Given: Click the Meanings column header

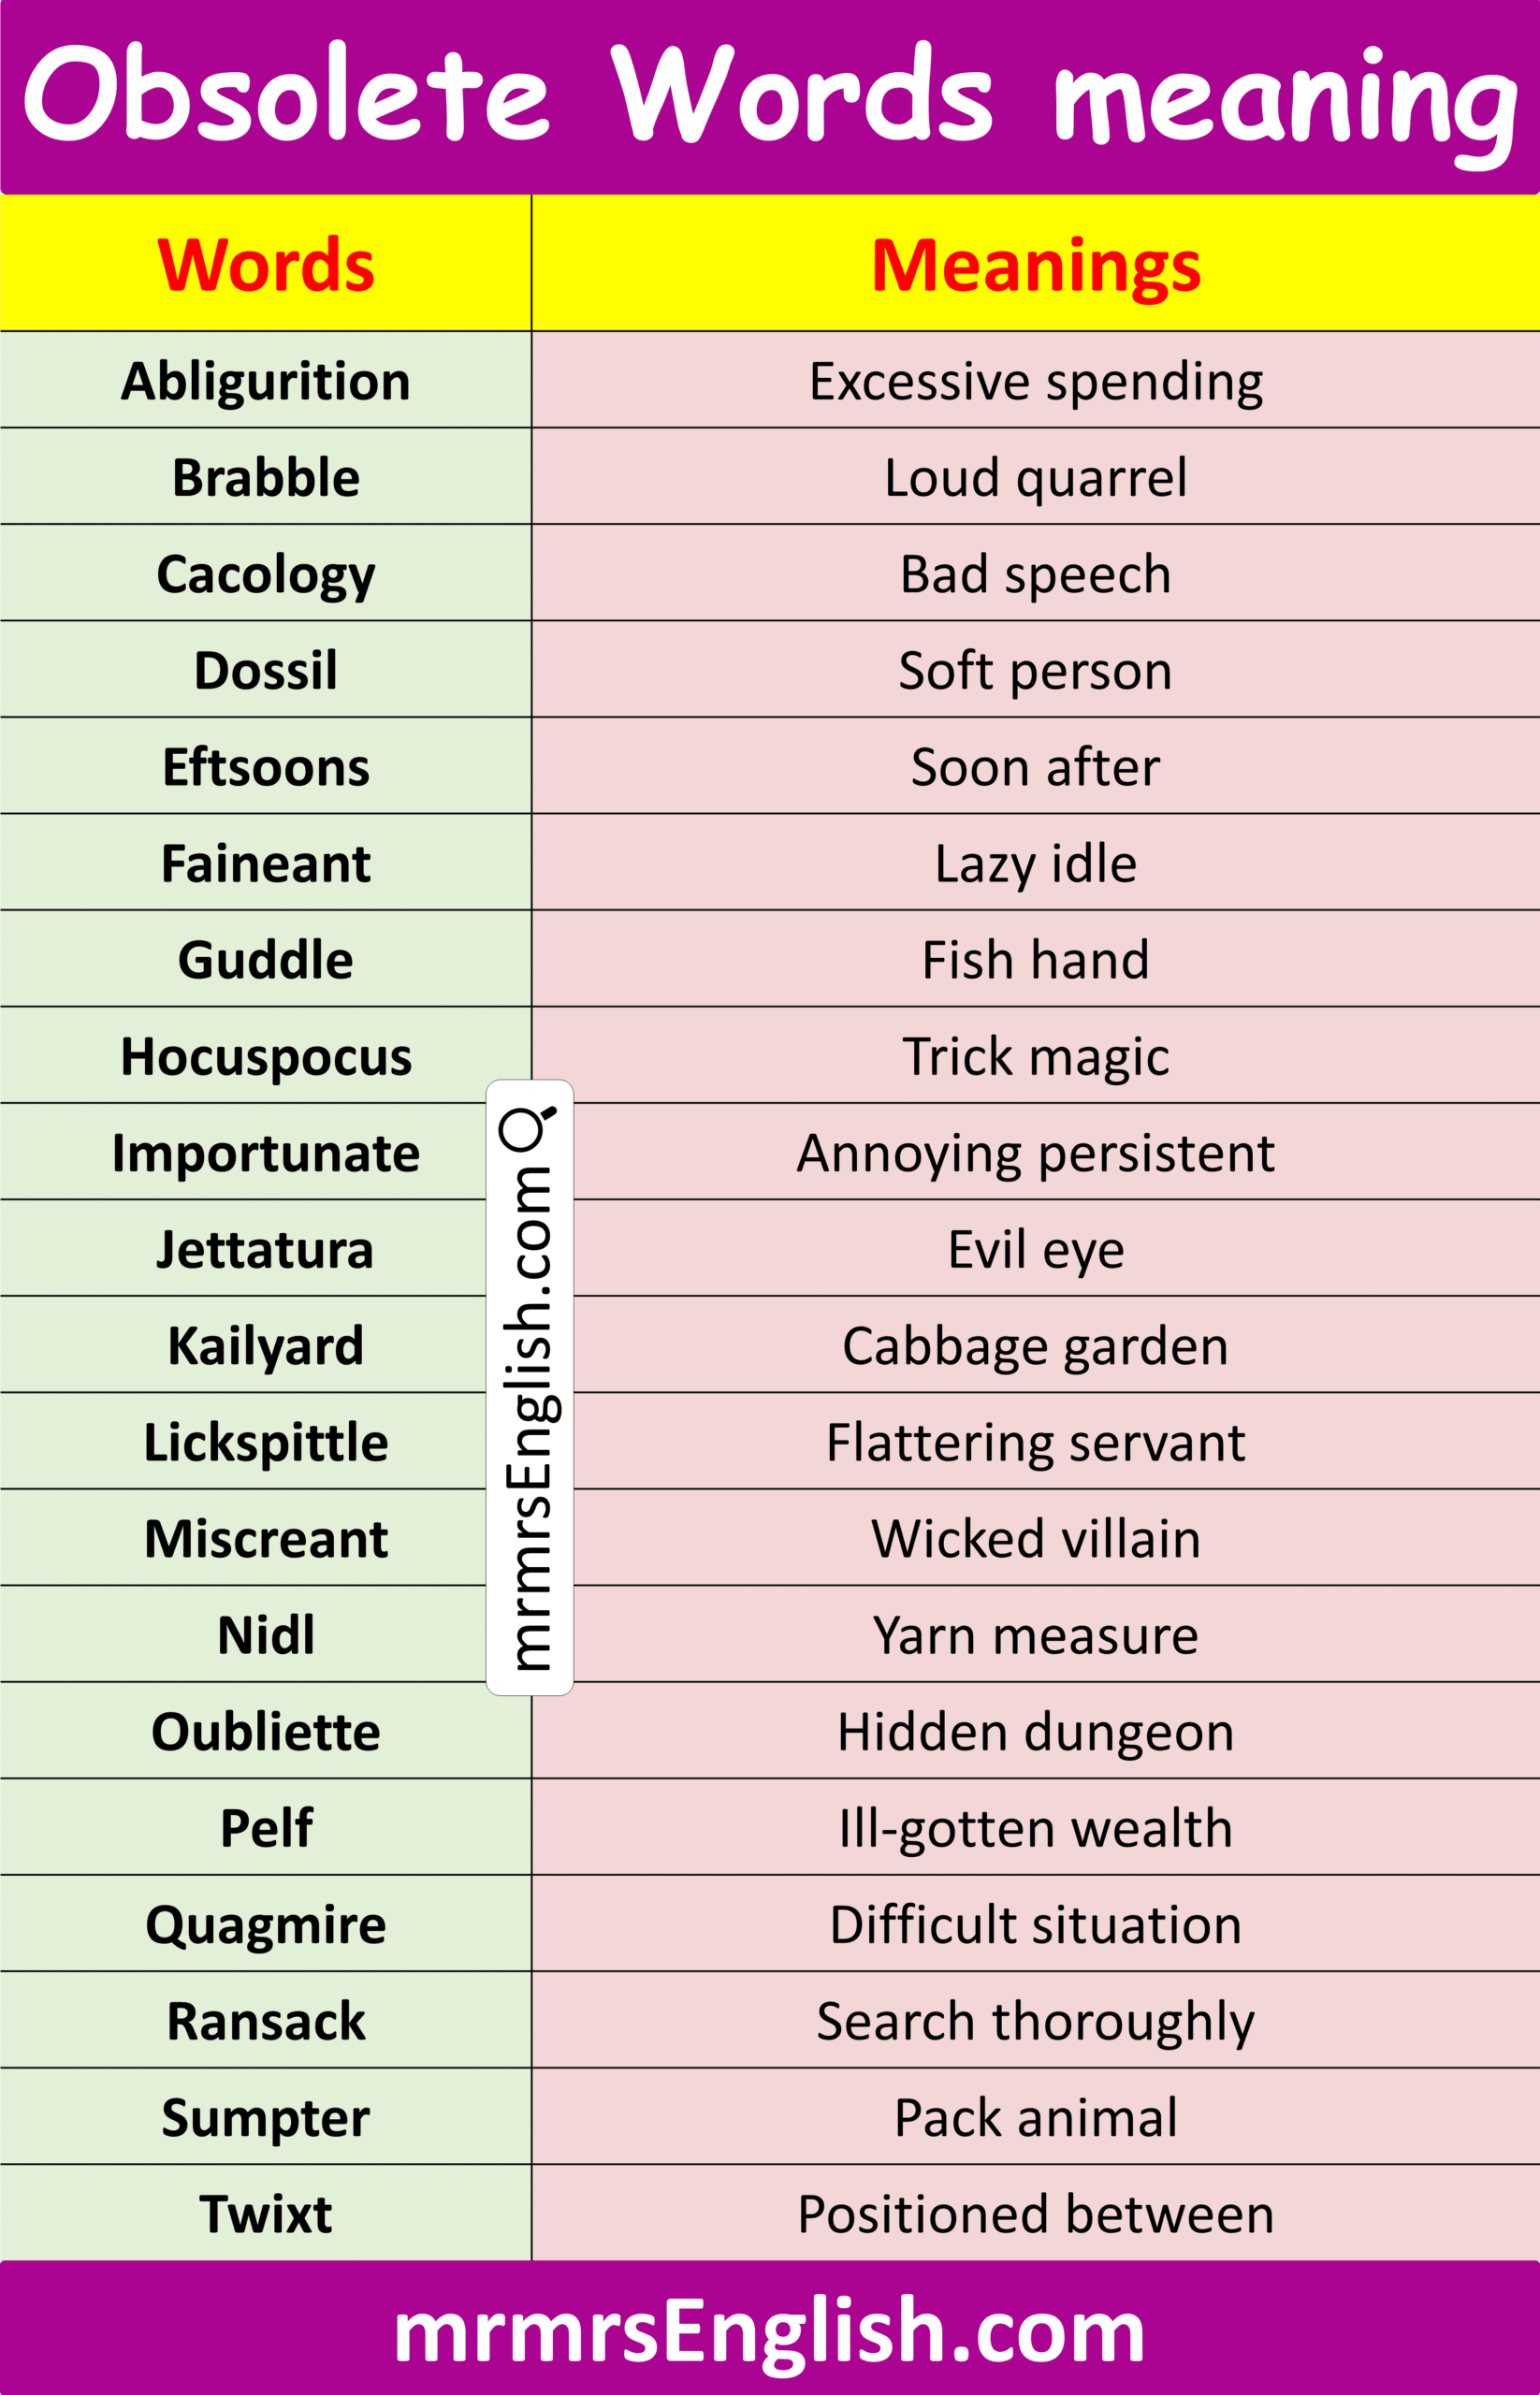Looking at the screenshot, I should (x=1035, y=266).
